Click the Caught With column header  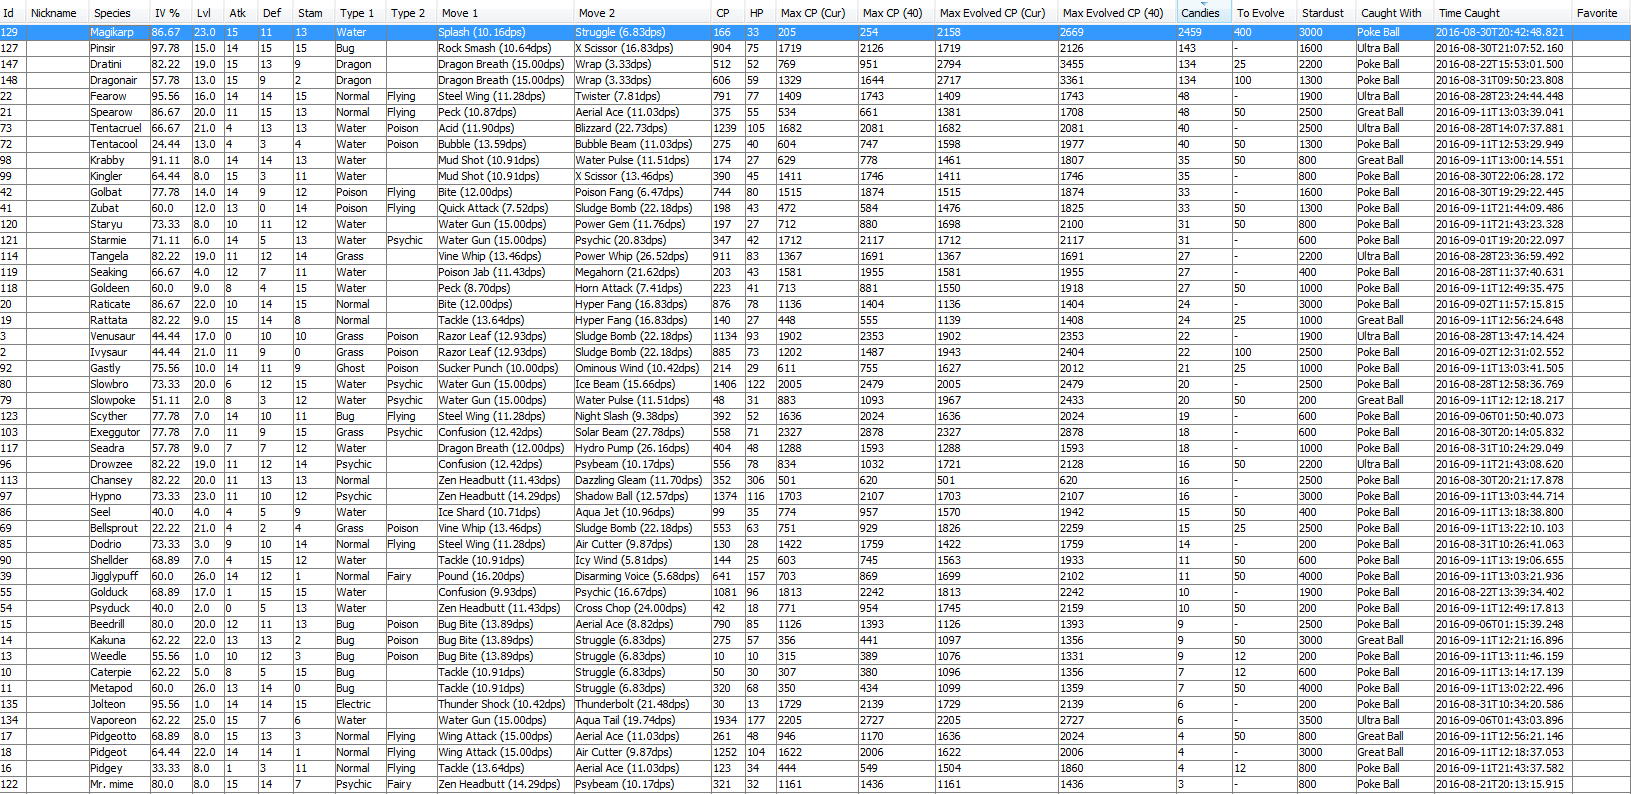click(1394, 13)
